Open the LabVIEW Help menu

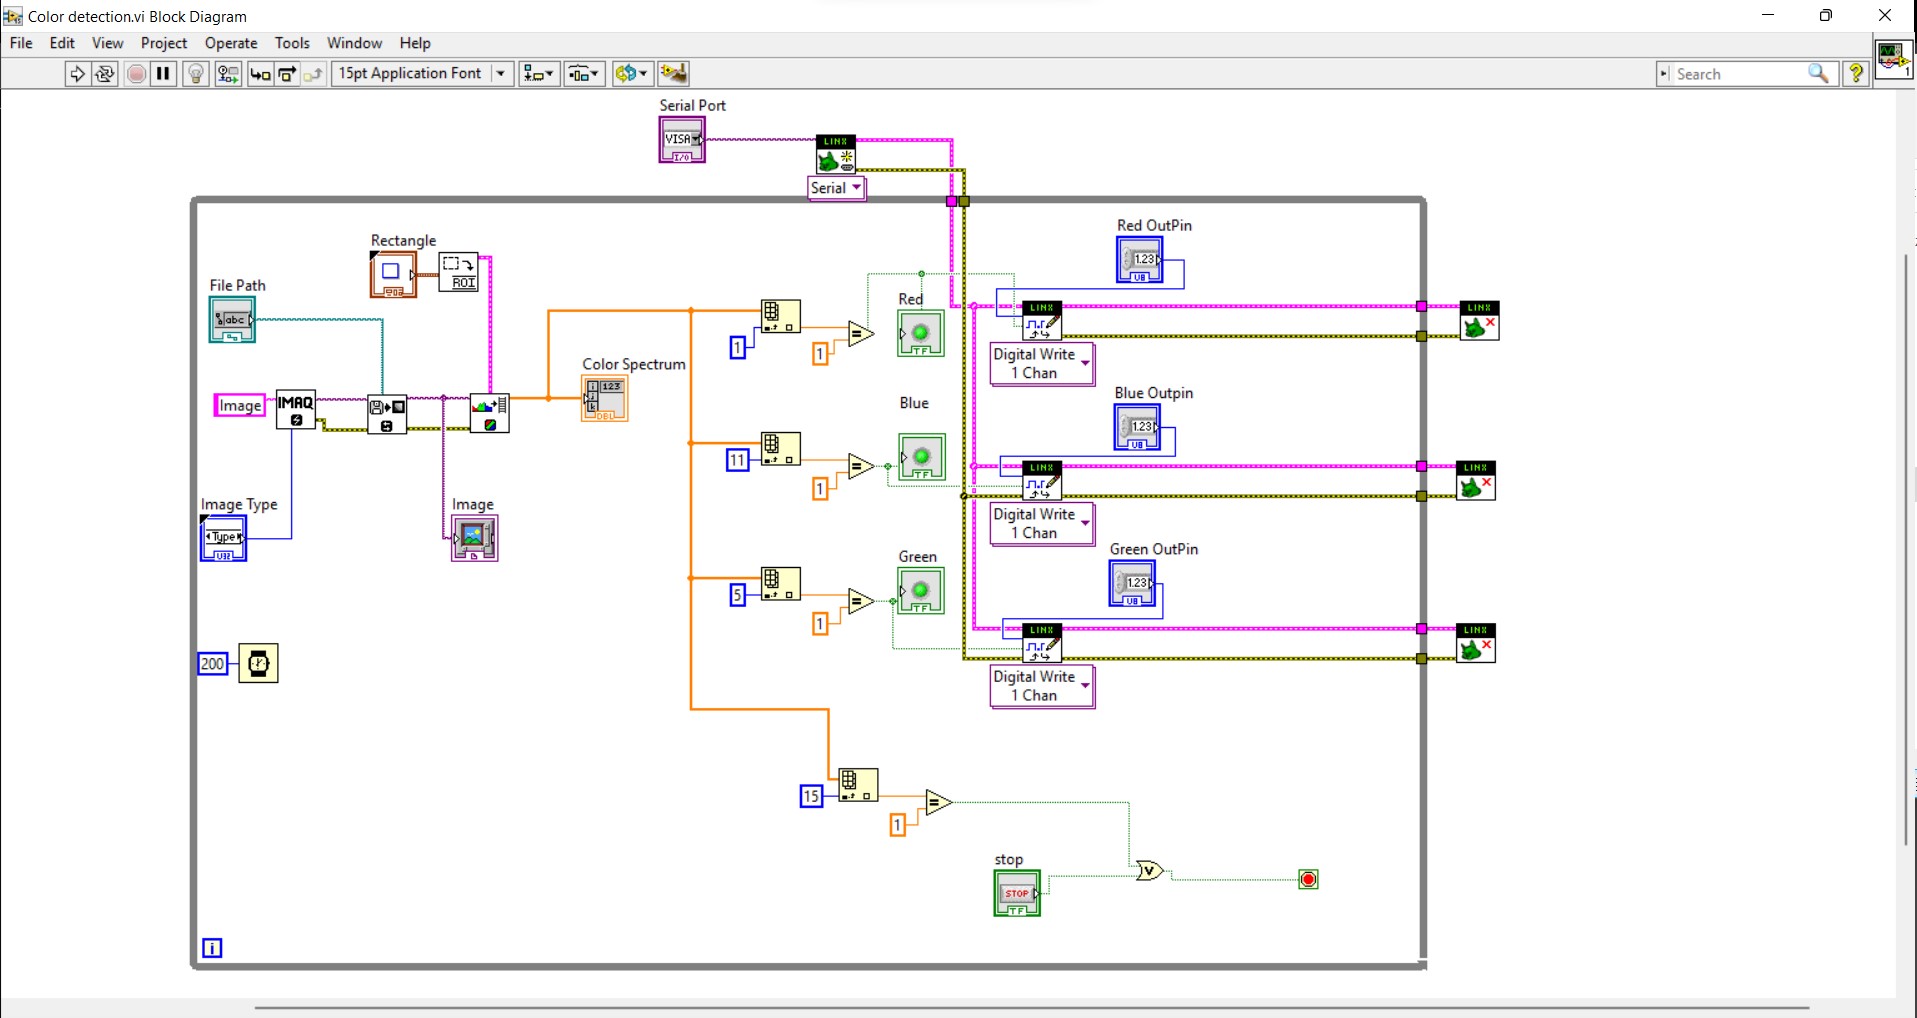[x=414, y=43]
